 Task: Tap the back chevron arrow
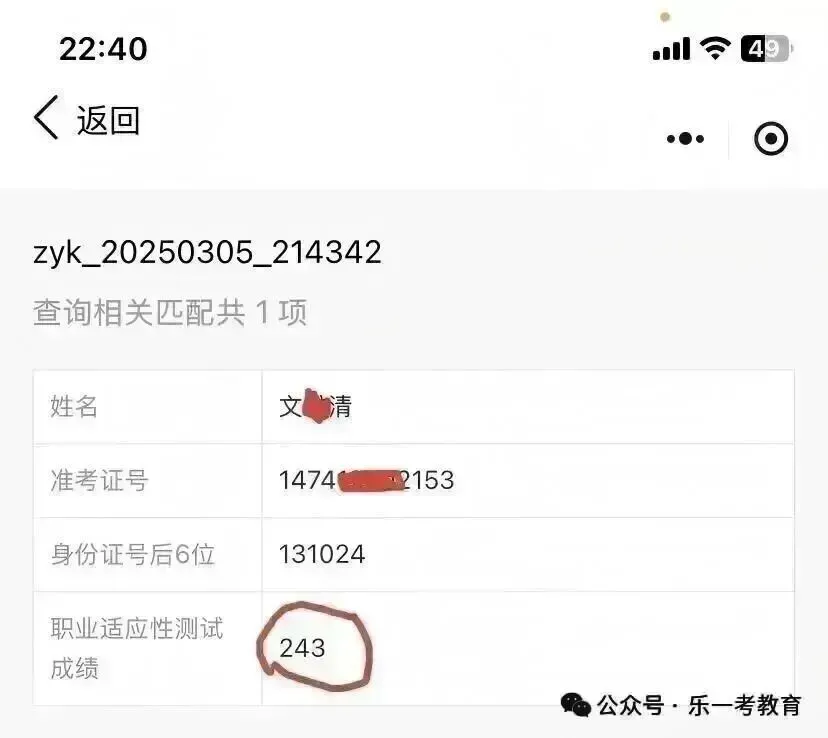click(x=46, y=118)
